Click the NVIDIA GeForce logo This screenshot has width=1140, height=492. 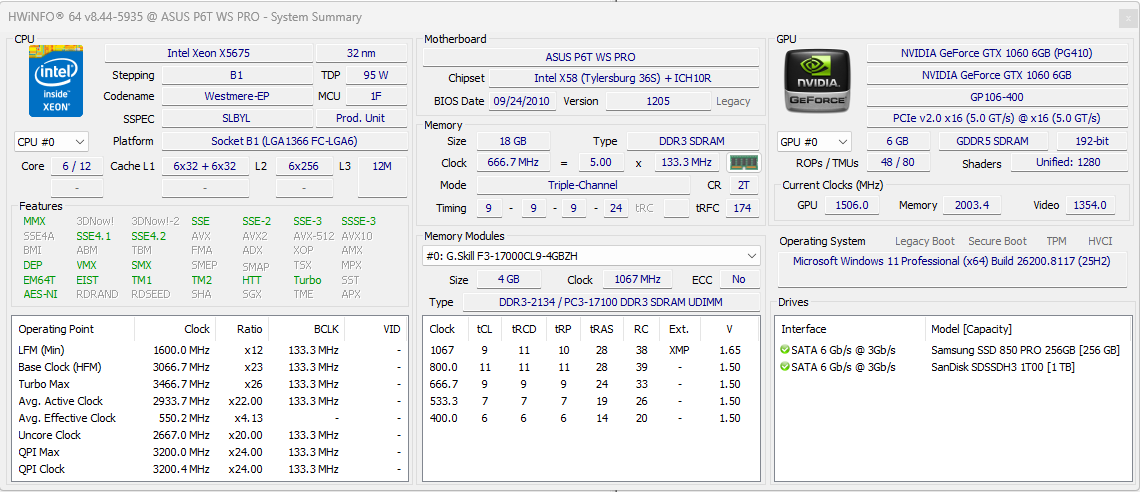[x=816, y=79]
